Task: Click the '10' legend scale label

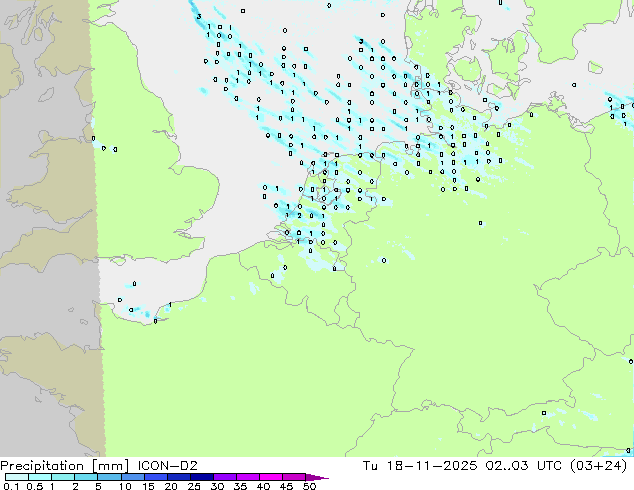Action: [x=125, y=486]
